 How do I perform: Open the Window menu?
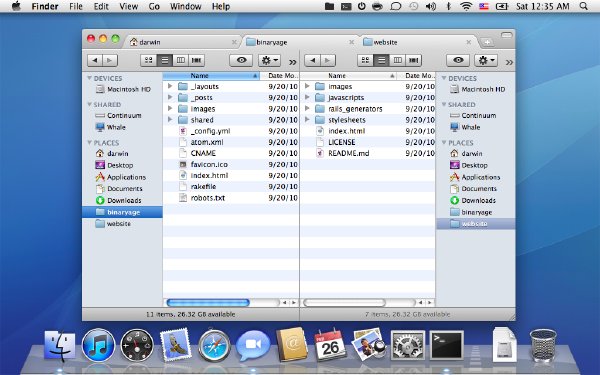pos(186,6)
